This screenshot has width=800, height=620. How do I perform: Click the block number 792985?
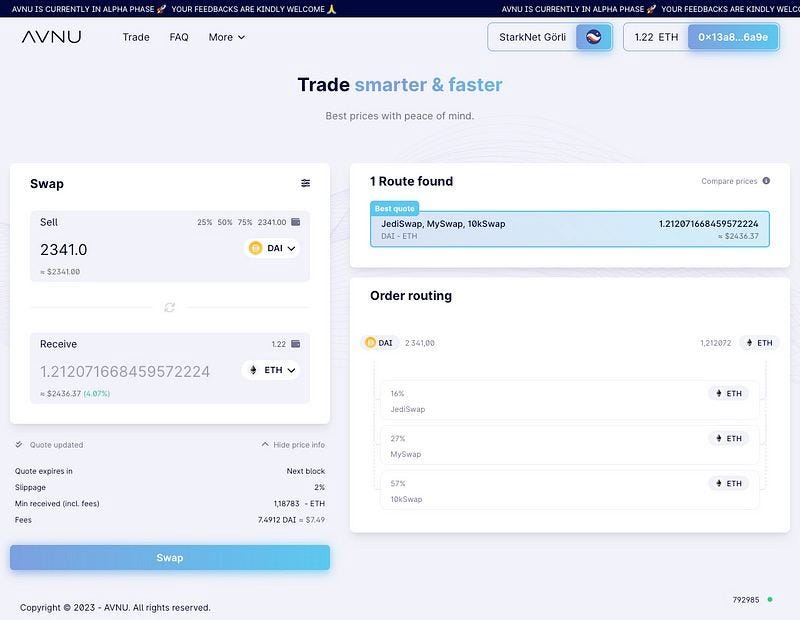point(745,600)
